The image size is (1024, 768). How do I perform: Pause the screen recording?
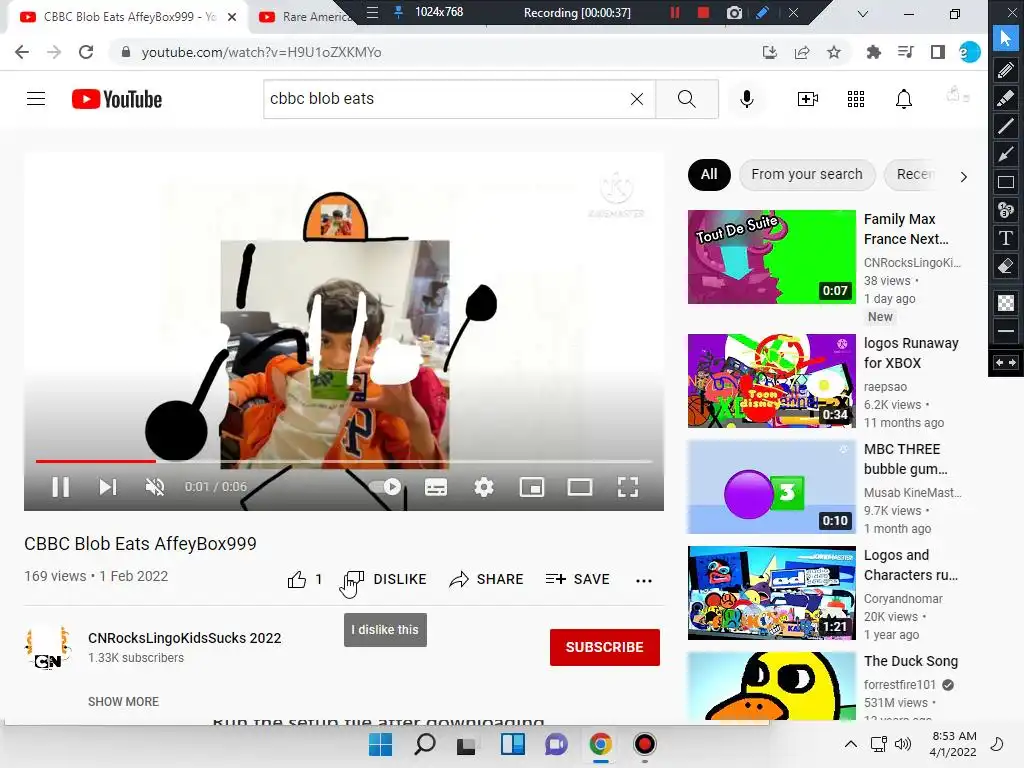(675, 12)
